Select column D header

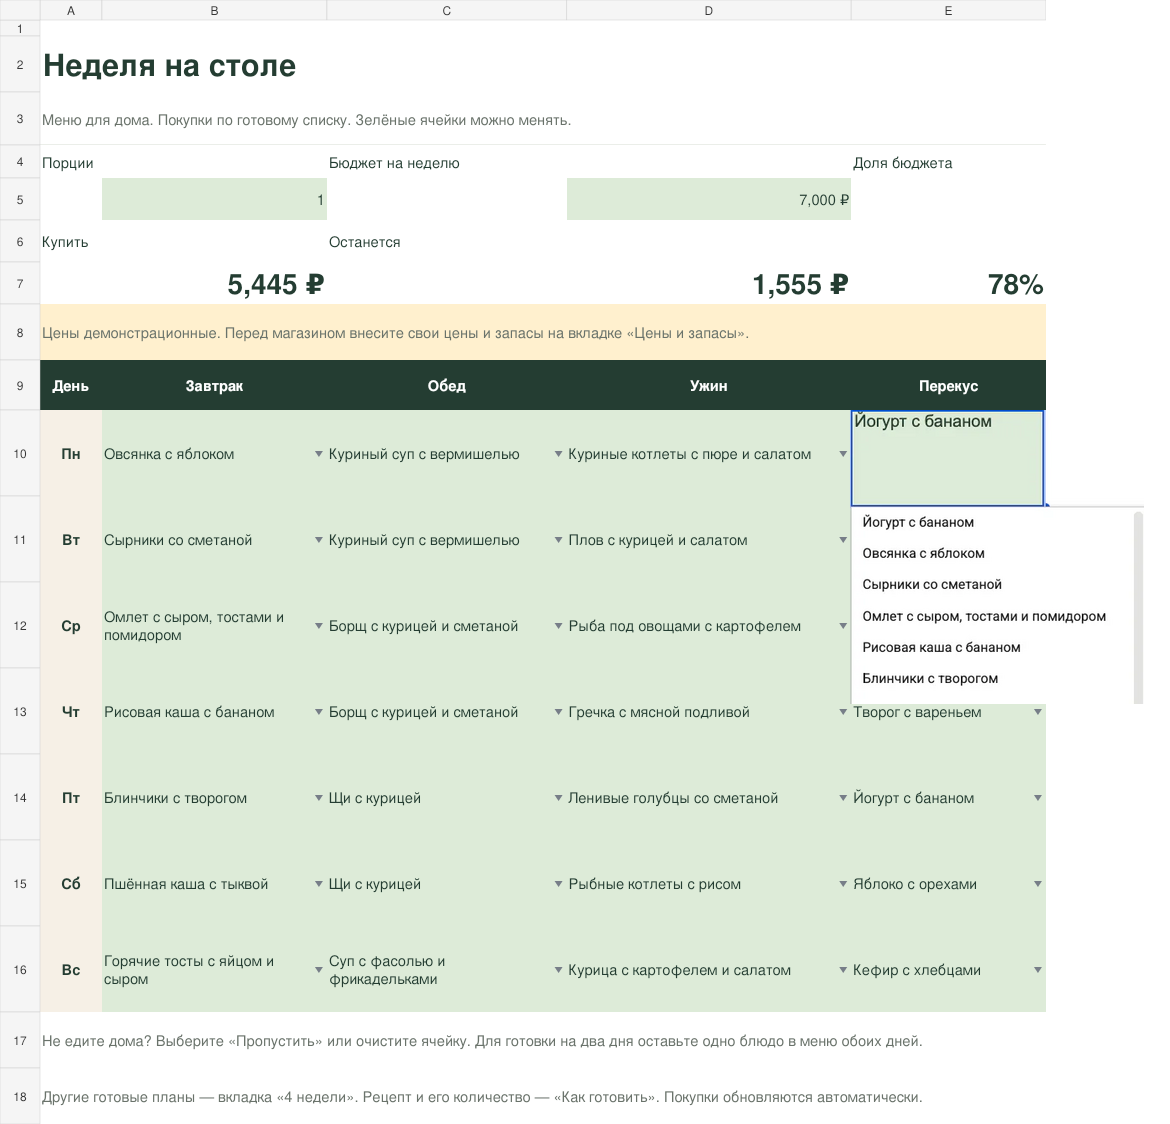pyautogui.click(x=708, y=10)
